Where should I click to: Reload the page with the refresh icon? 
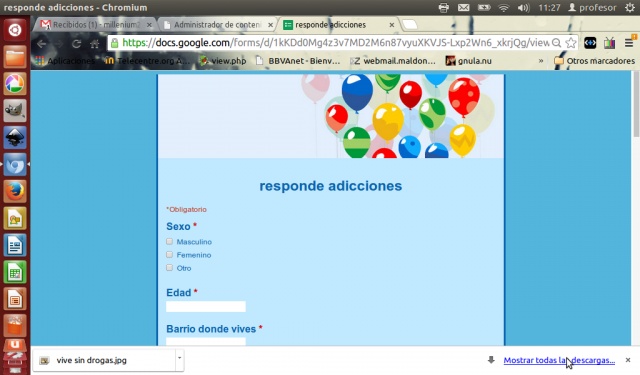click(x=76, y=44)
